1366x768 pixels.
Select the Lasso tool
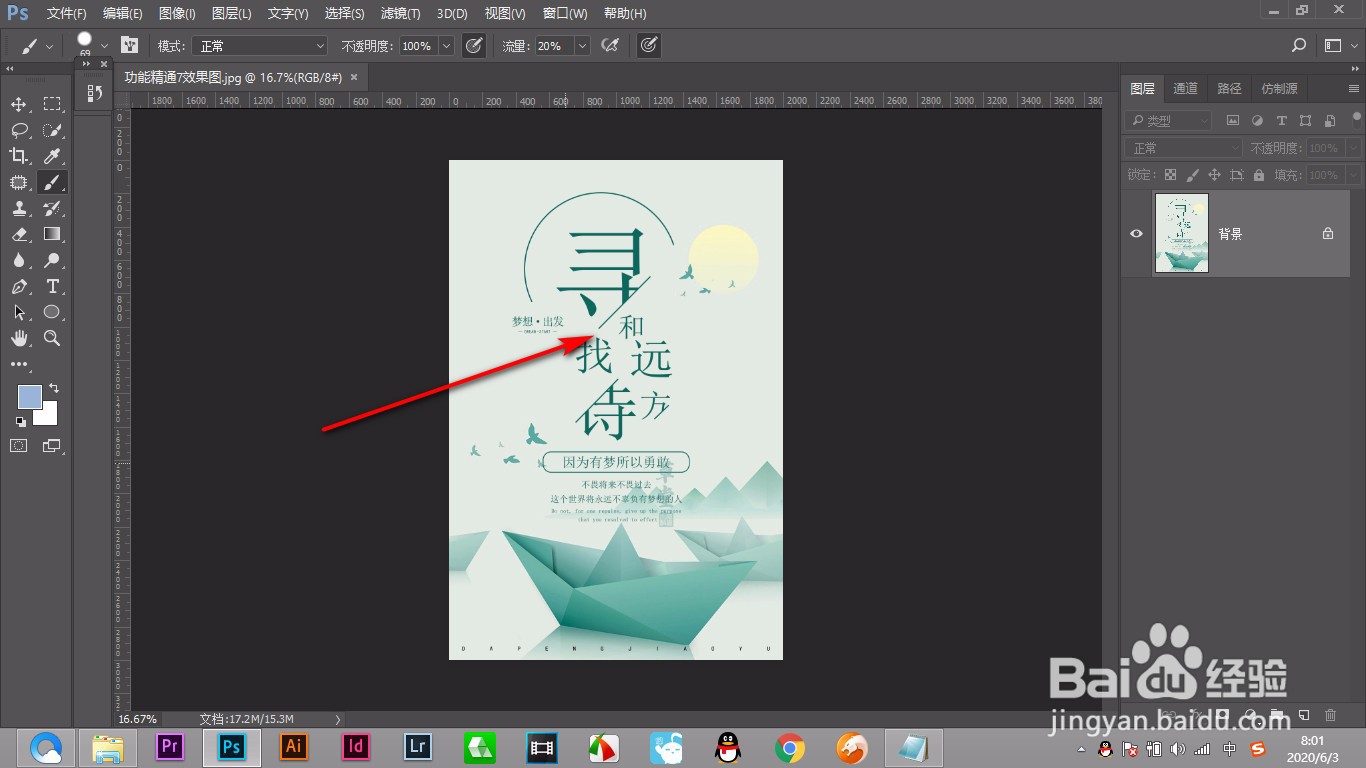[x=18, y=130]
